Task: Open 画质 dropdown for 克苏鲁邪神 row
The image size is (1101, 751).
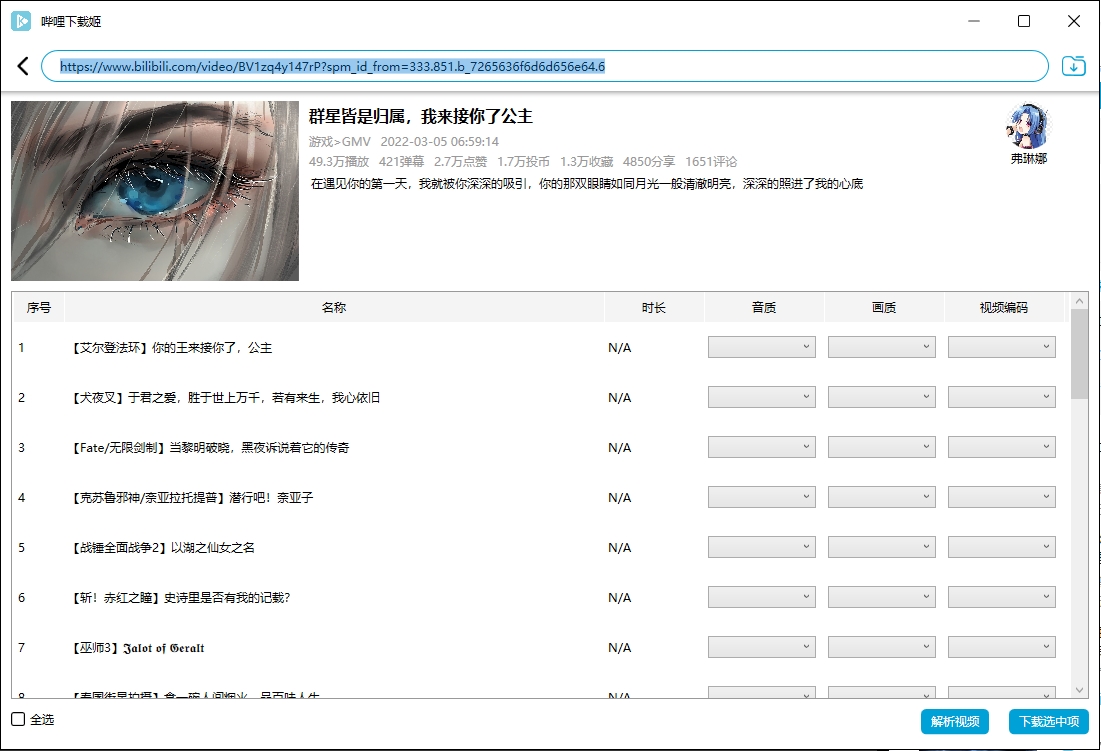Action: pos(882,497)
